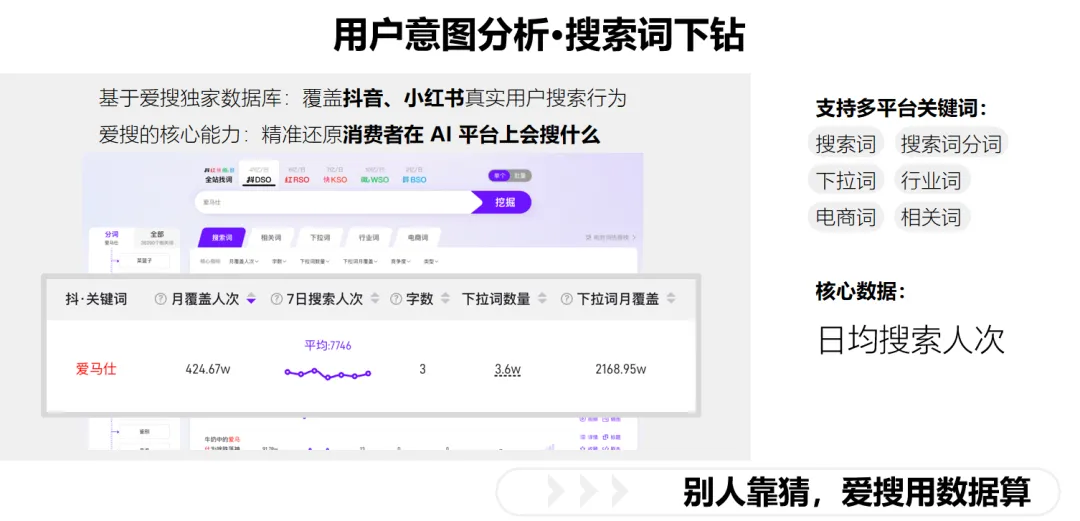Screen dimensions: 1080x521
Task: Click help icon beside 7日搜索人次 header
Action: [x=277, y=299]
